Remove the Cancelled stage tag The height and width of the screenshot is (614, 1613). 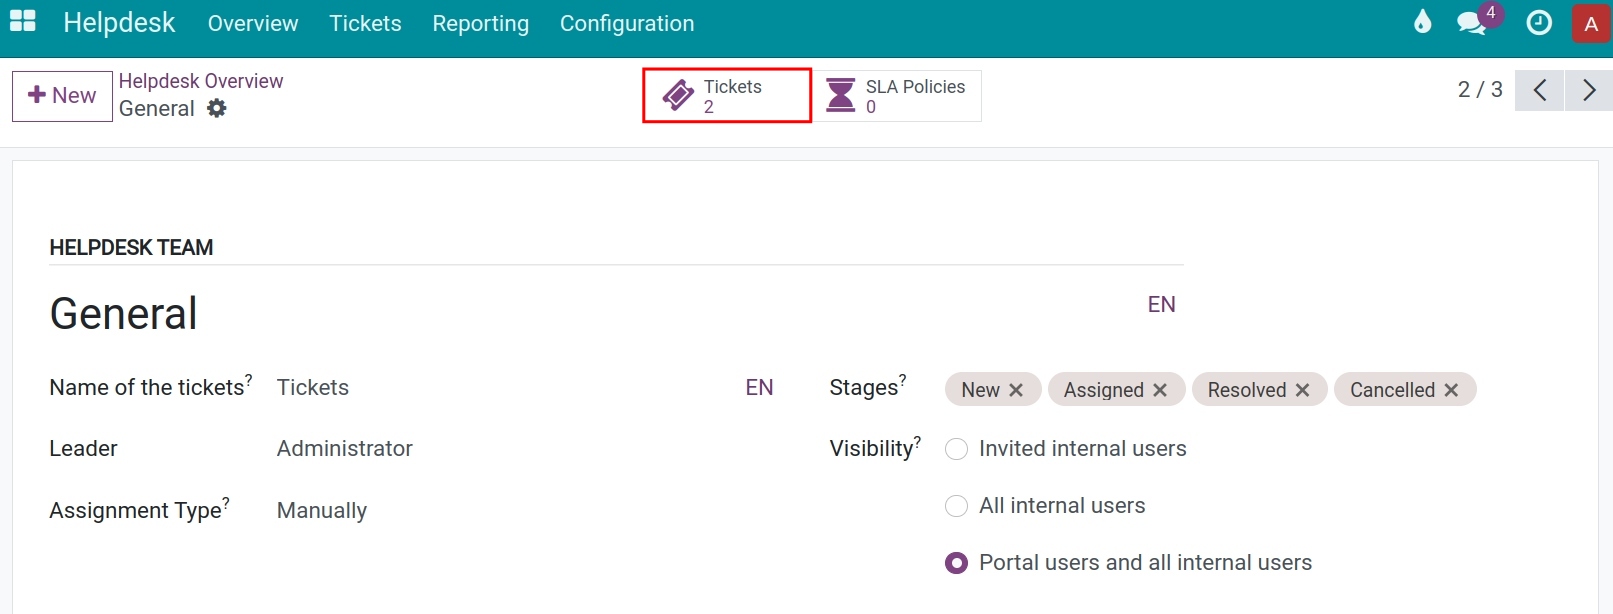(1451, 390)
